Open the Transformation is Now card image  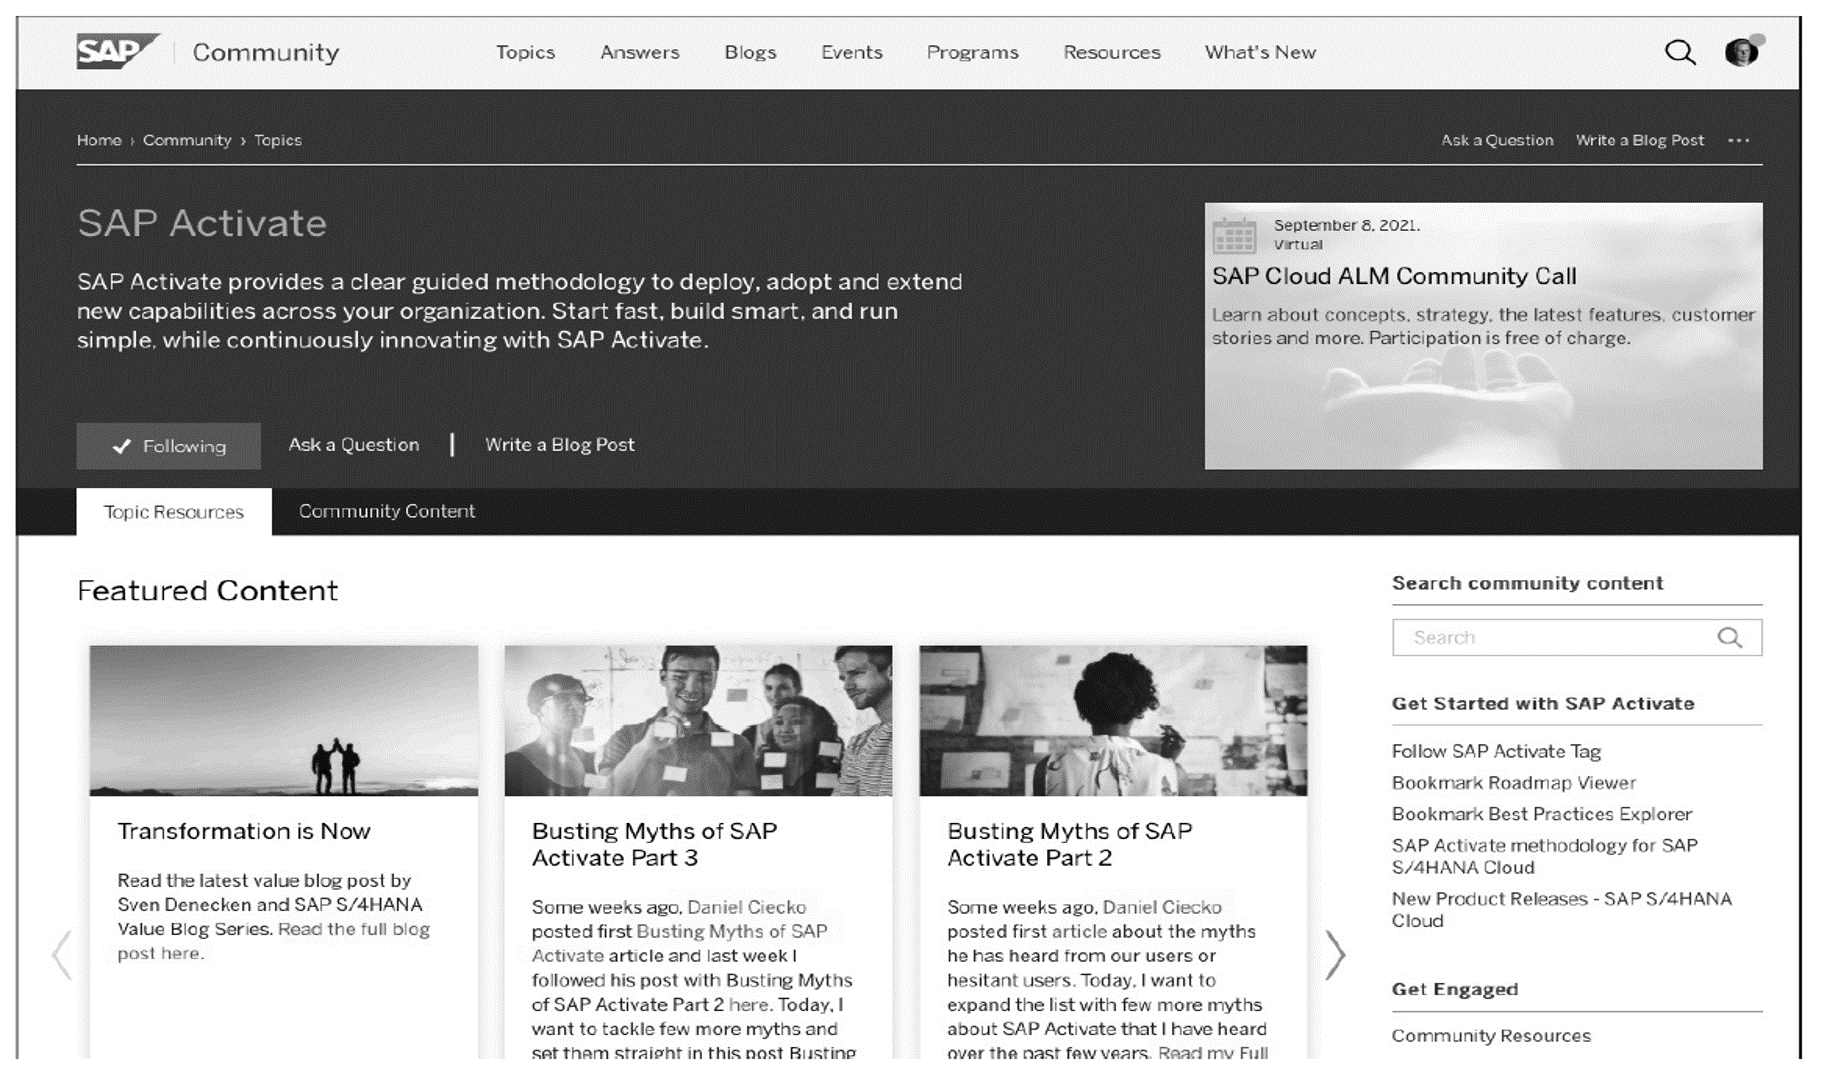click(284, 719)
